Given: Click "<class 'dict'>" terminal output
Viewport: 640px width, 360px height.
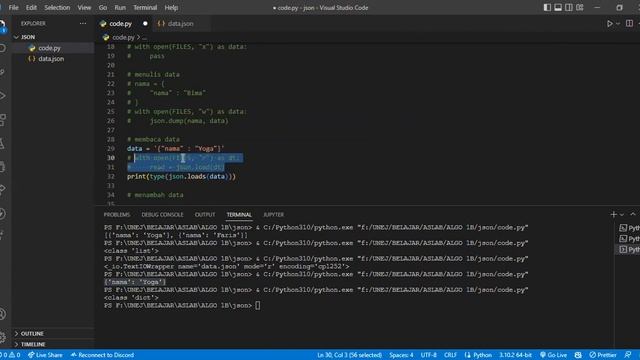Looking at the screenshot, I should coord(131,298).
